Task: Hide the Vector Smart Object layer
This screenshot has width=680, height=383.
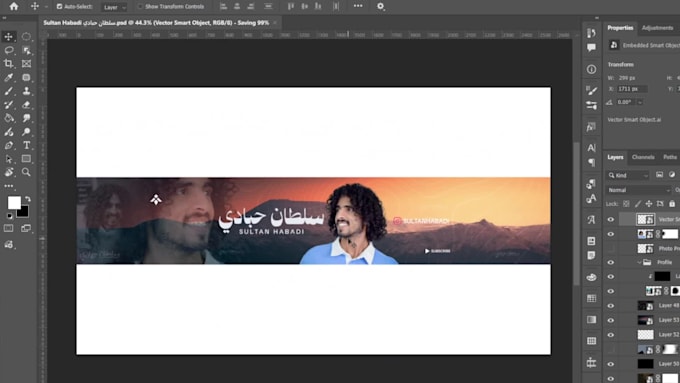Action: pyautogui.click(x=611, y=219)
